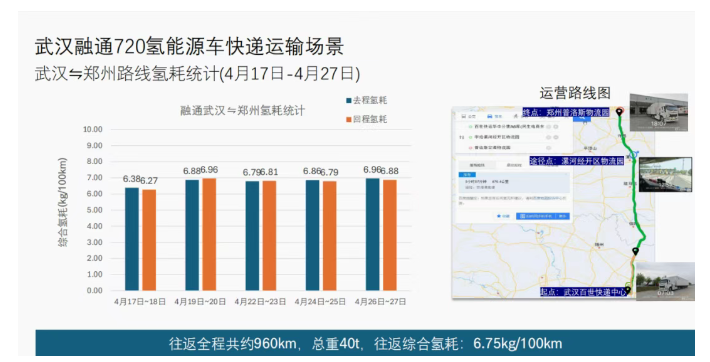
Task: Click the Wuhan start-point map pin
Action: tap(628, 290)
